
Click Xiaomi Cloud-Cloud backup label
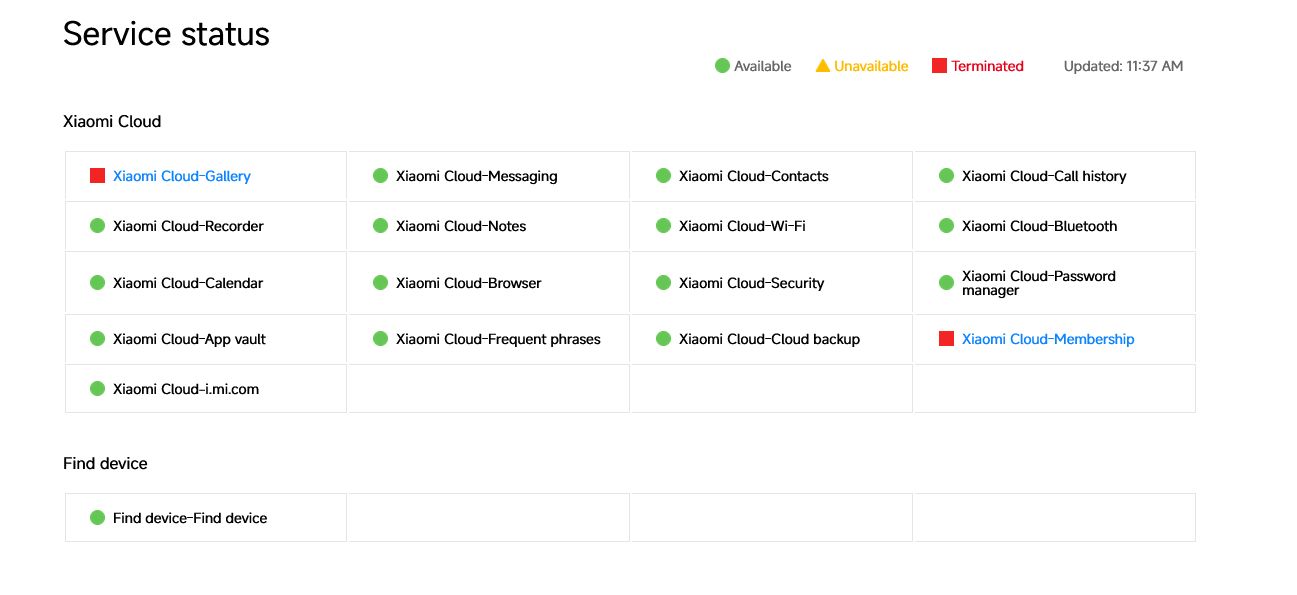pyautogui.click(x=769, y=339)
